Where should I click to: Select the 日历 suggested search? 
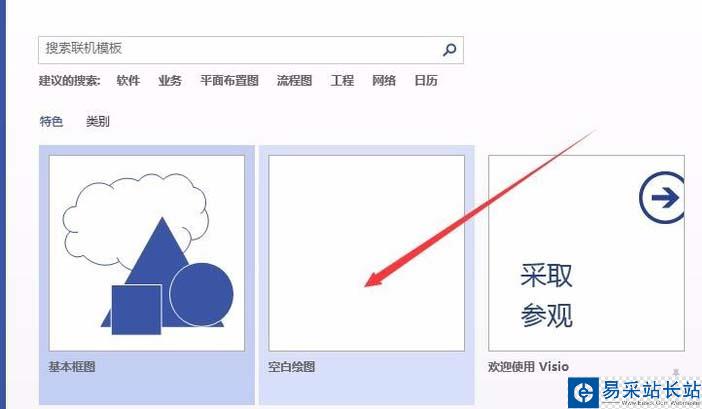point(426,81)
